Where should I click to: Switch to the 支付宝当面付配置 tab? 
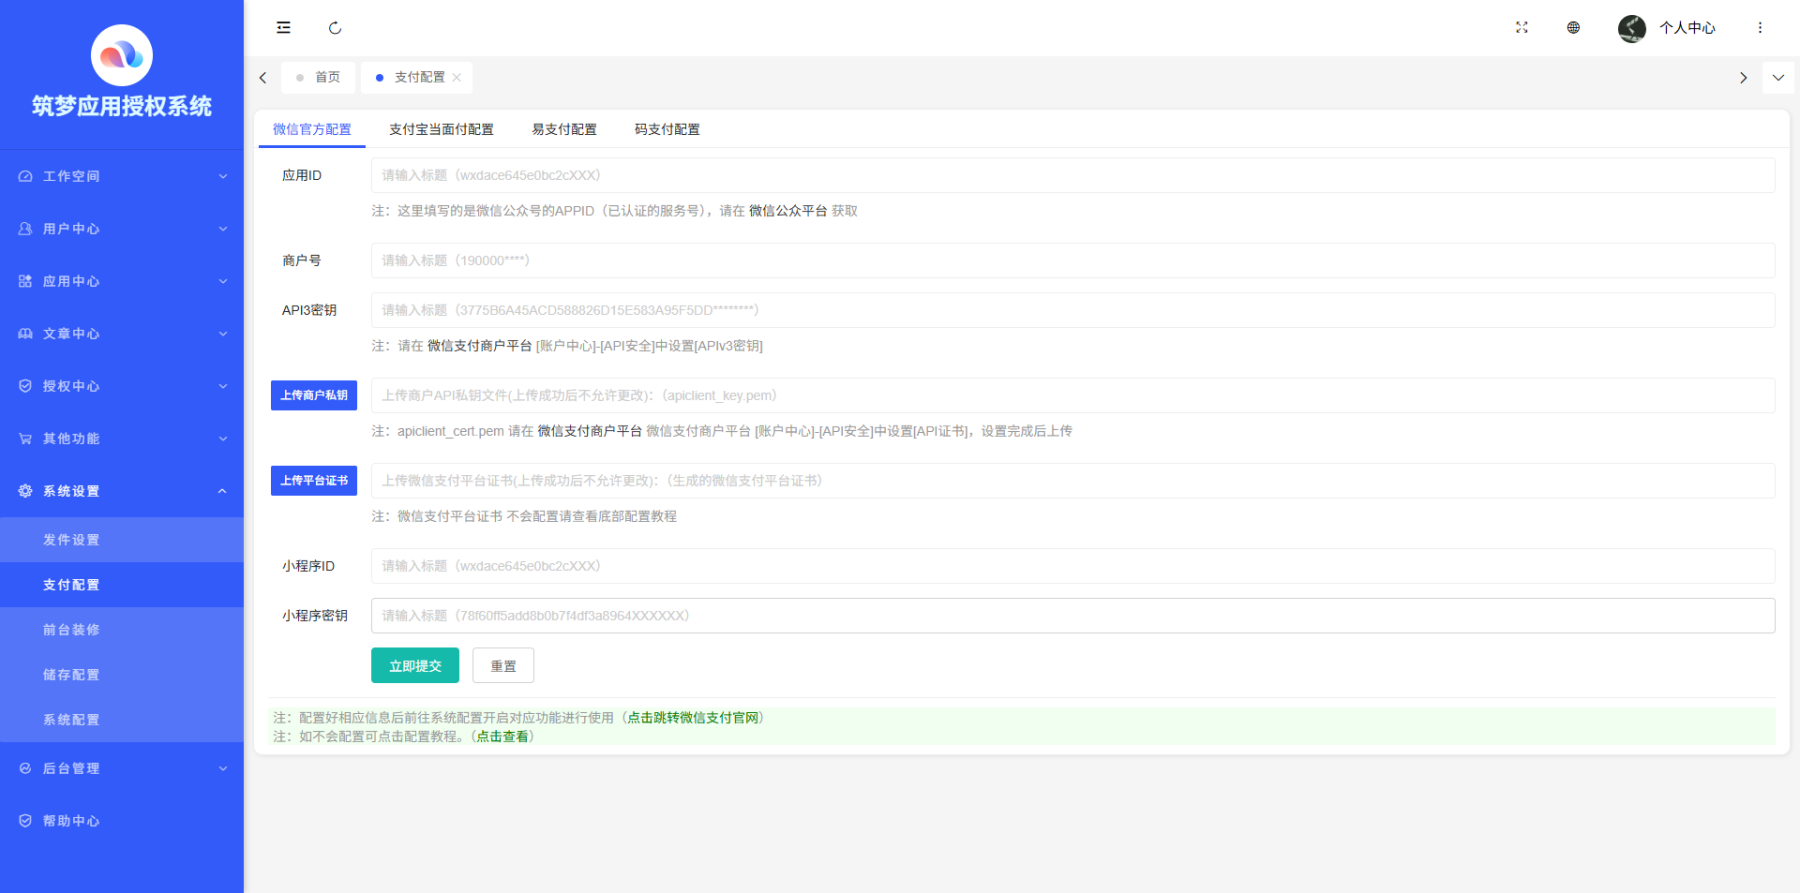click(441, 129)
